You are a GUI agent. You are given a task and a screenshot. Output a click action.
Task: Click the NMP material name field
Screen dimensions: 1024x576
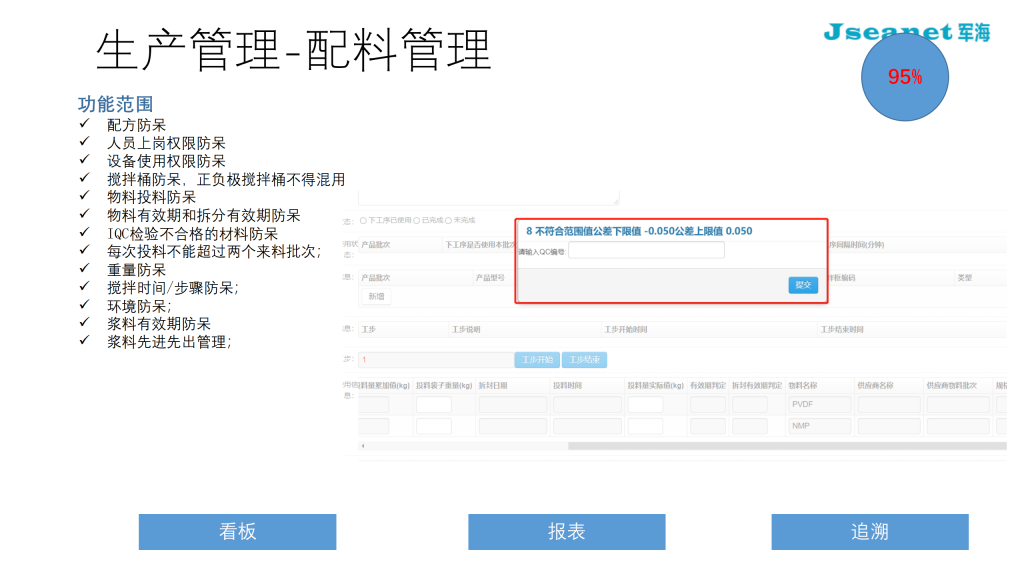pyautogui.click(x=819, y=426)
